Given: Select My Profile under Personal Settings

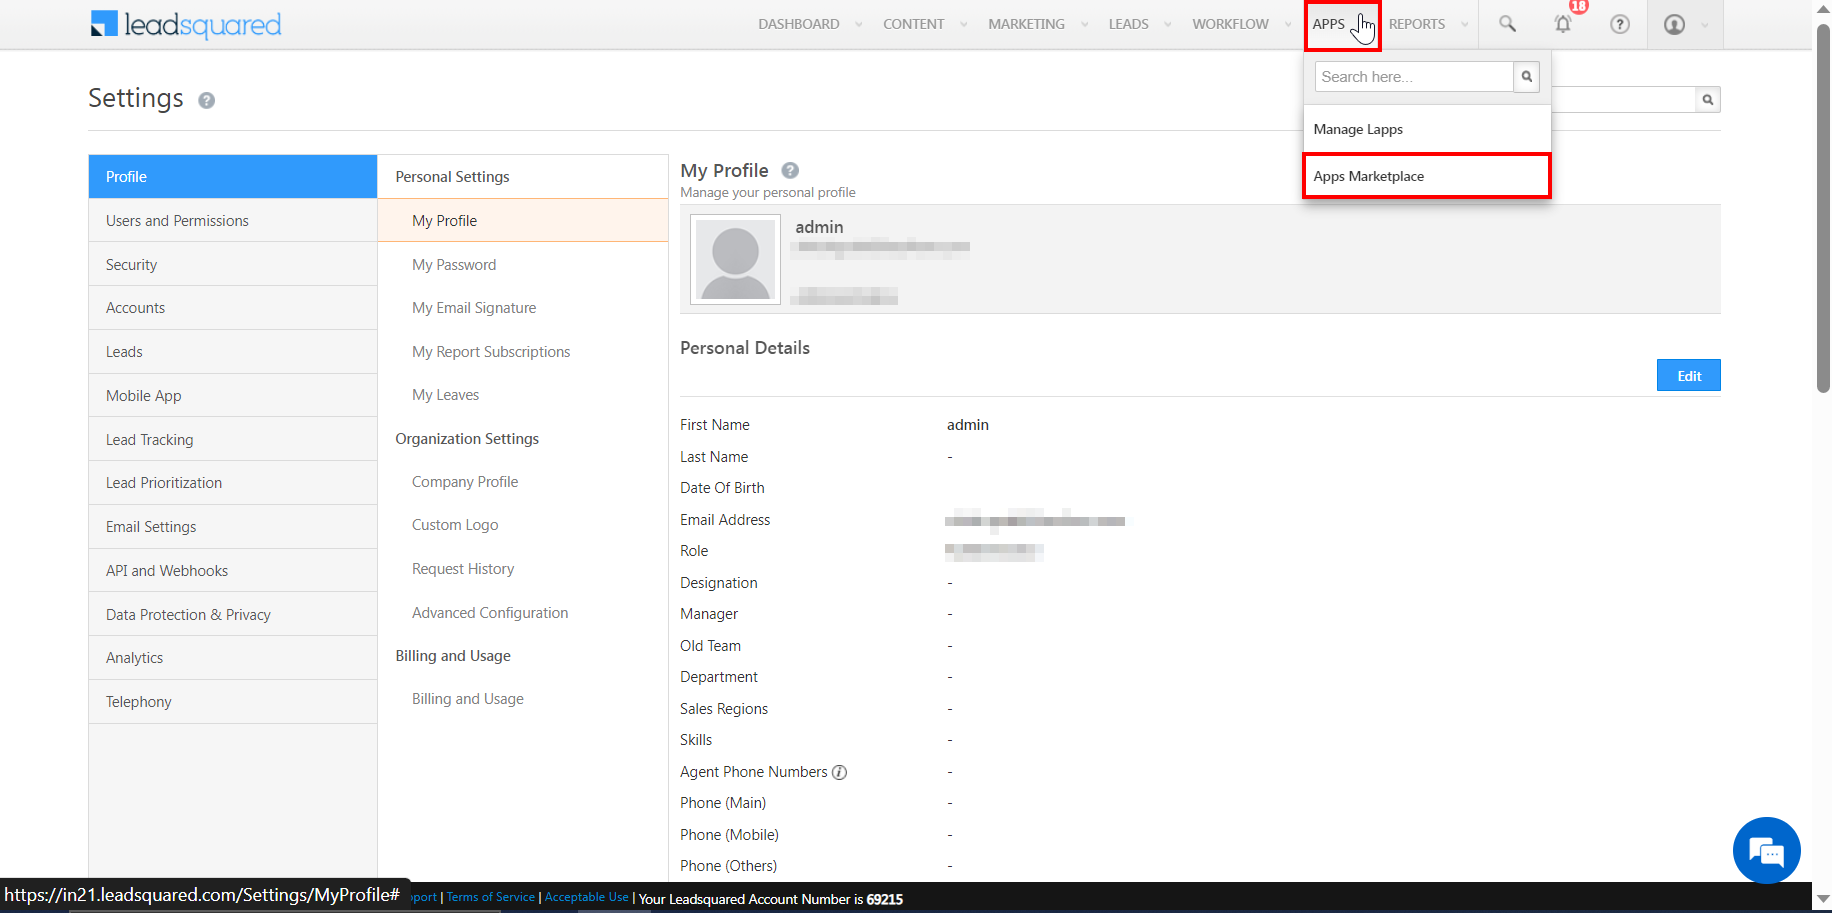Looking at the screenshot, I should tap(523, 221).
